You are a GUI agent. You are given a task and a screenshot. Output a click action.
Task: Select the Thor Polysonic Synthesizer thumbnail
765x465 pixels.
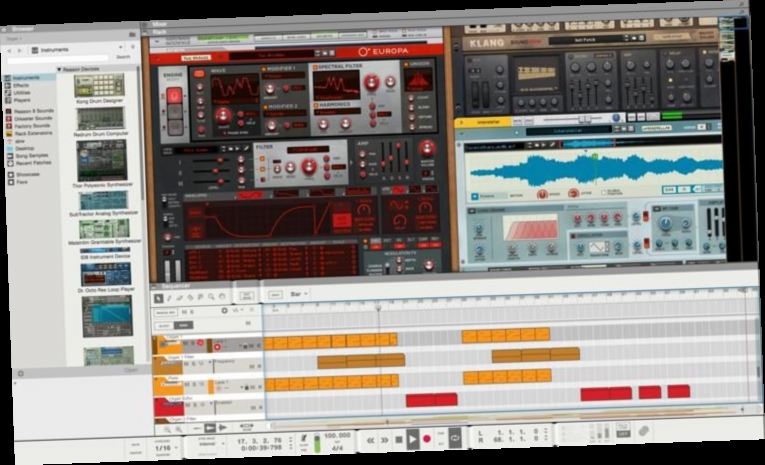point(102,161)
